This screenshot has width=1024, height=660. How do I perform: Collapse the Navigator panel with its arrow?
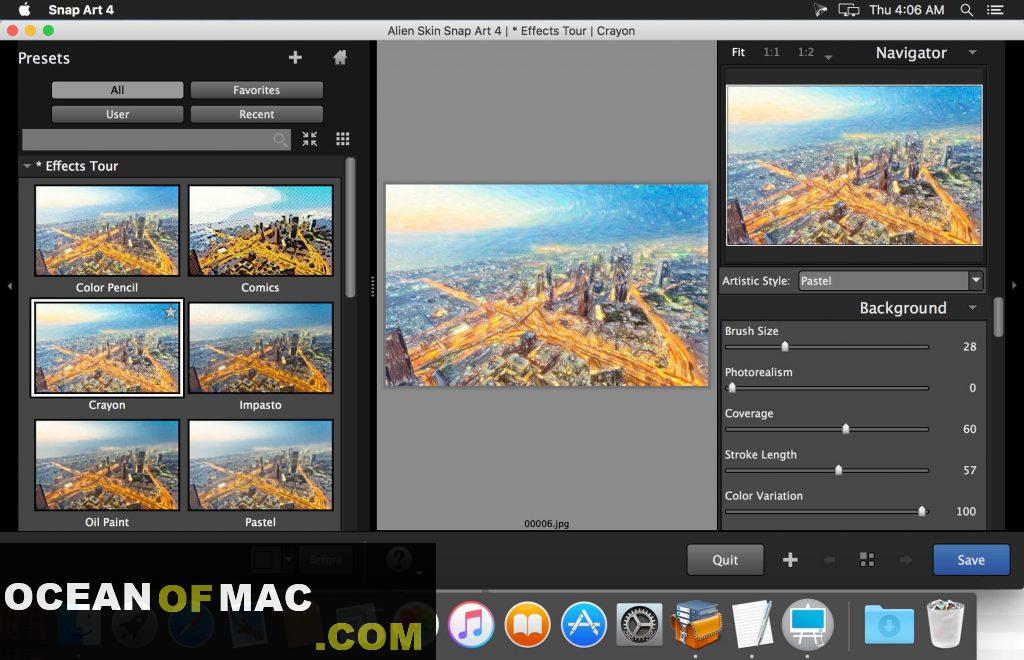click(972, 52)
